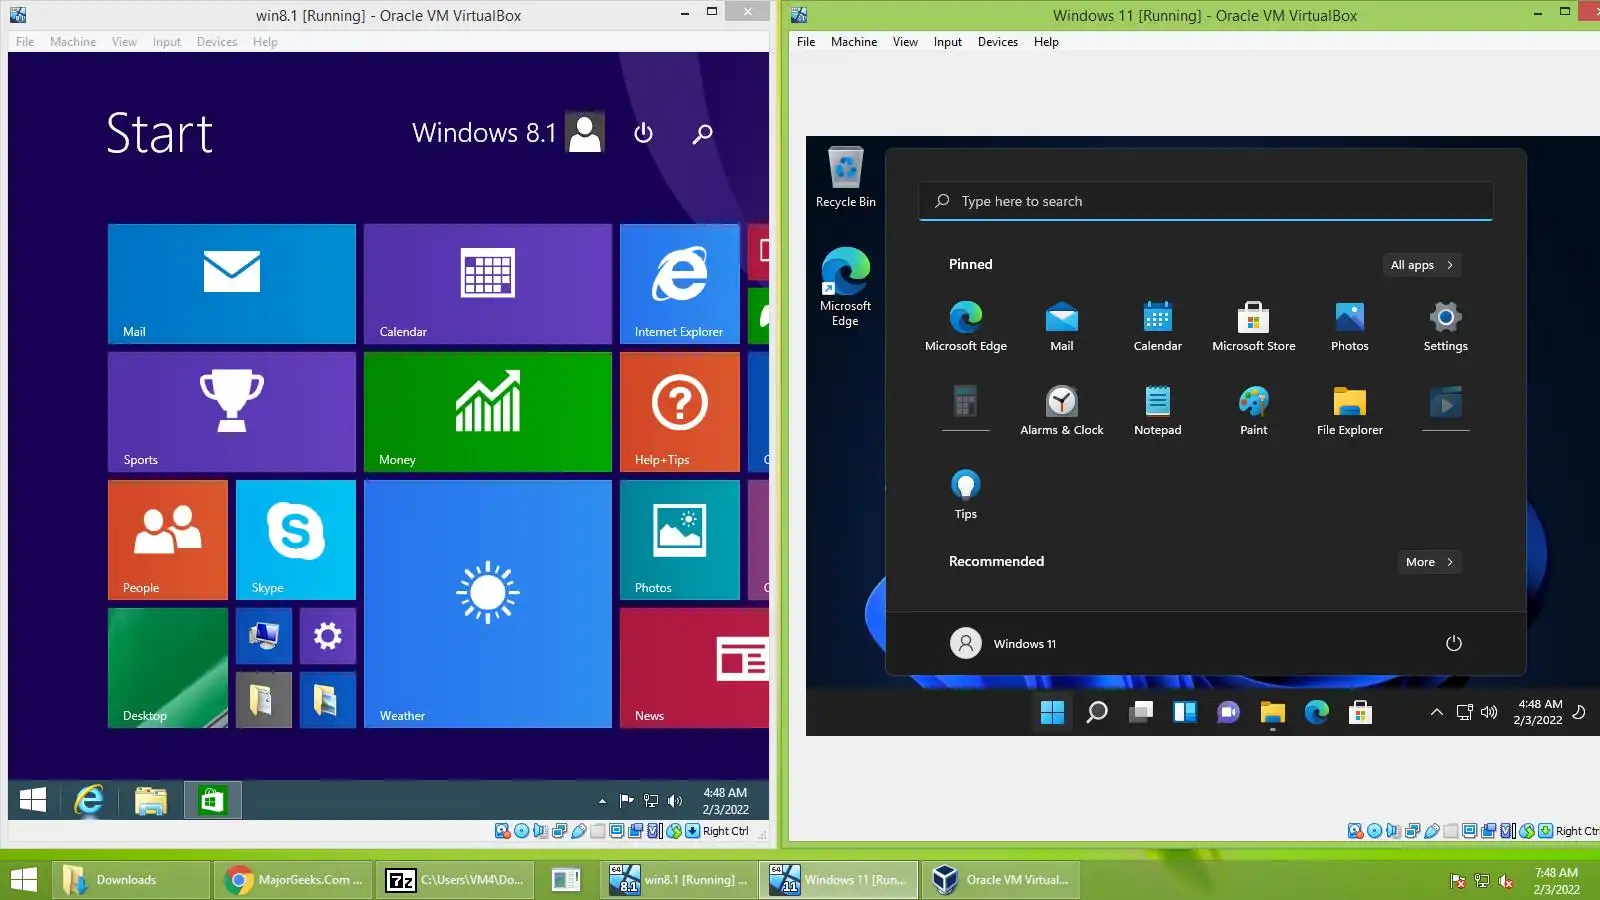
Task: Click the Windows 8.1 taskbar clock
Action: [725, 801]
